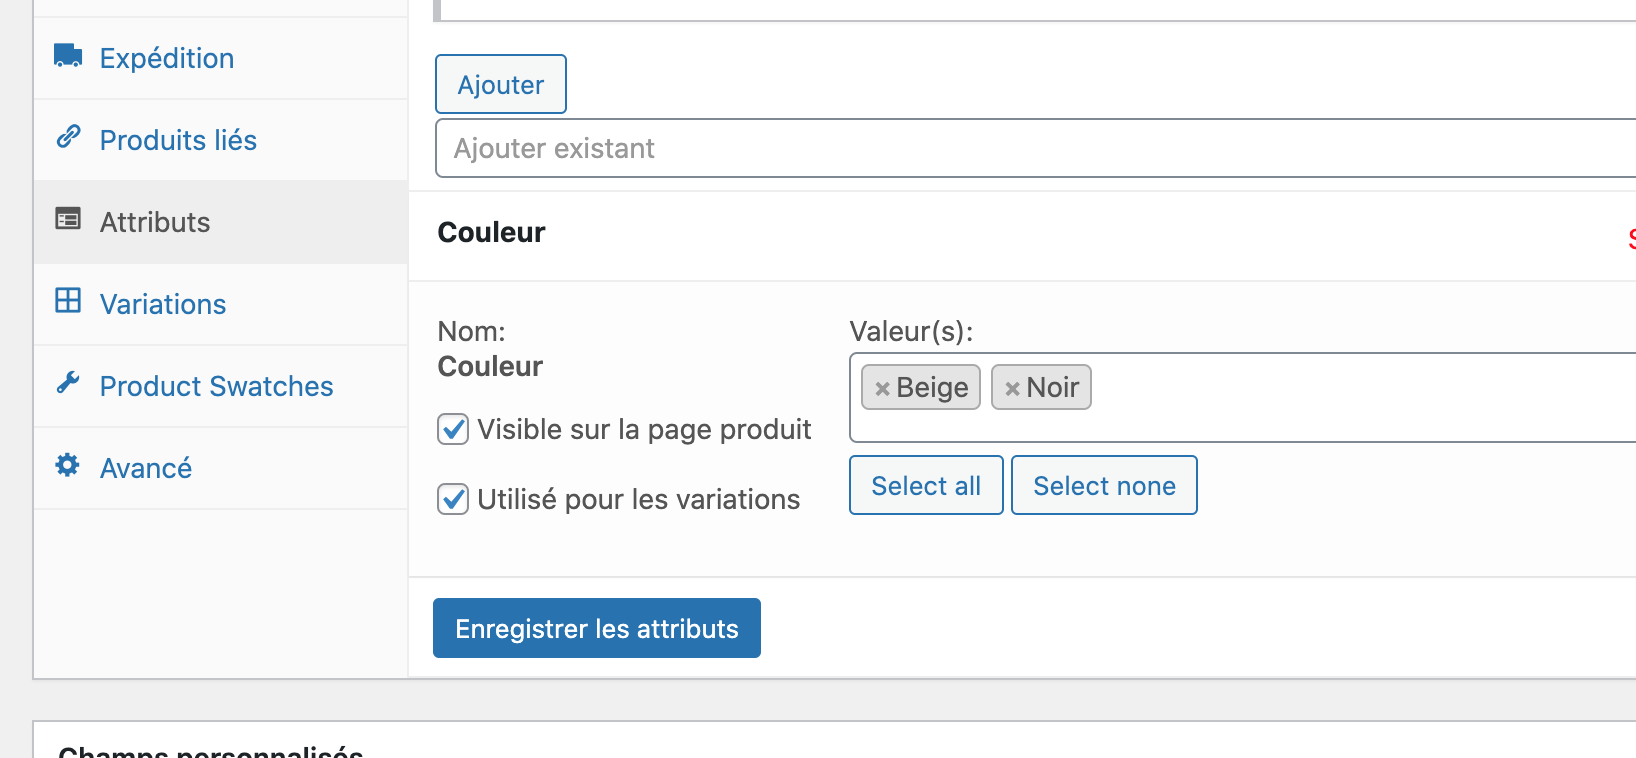
Task: Click the Attributs list icon
Action: (68, 219)
